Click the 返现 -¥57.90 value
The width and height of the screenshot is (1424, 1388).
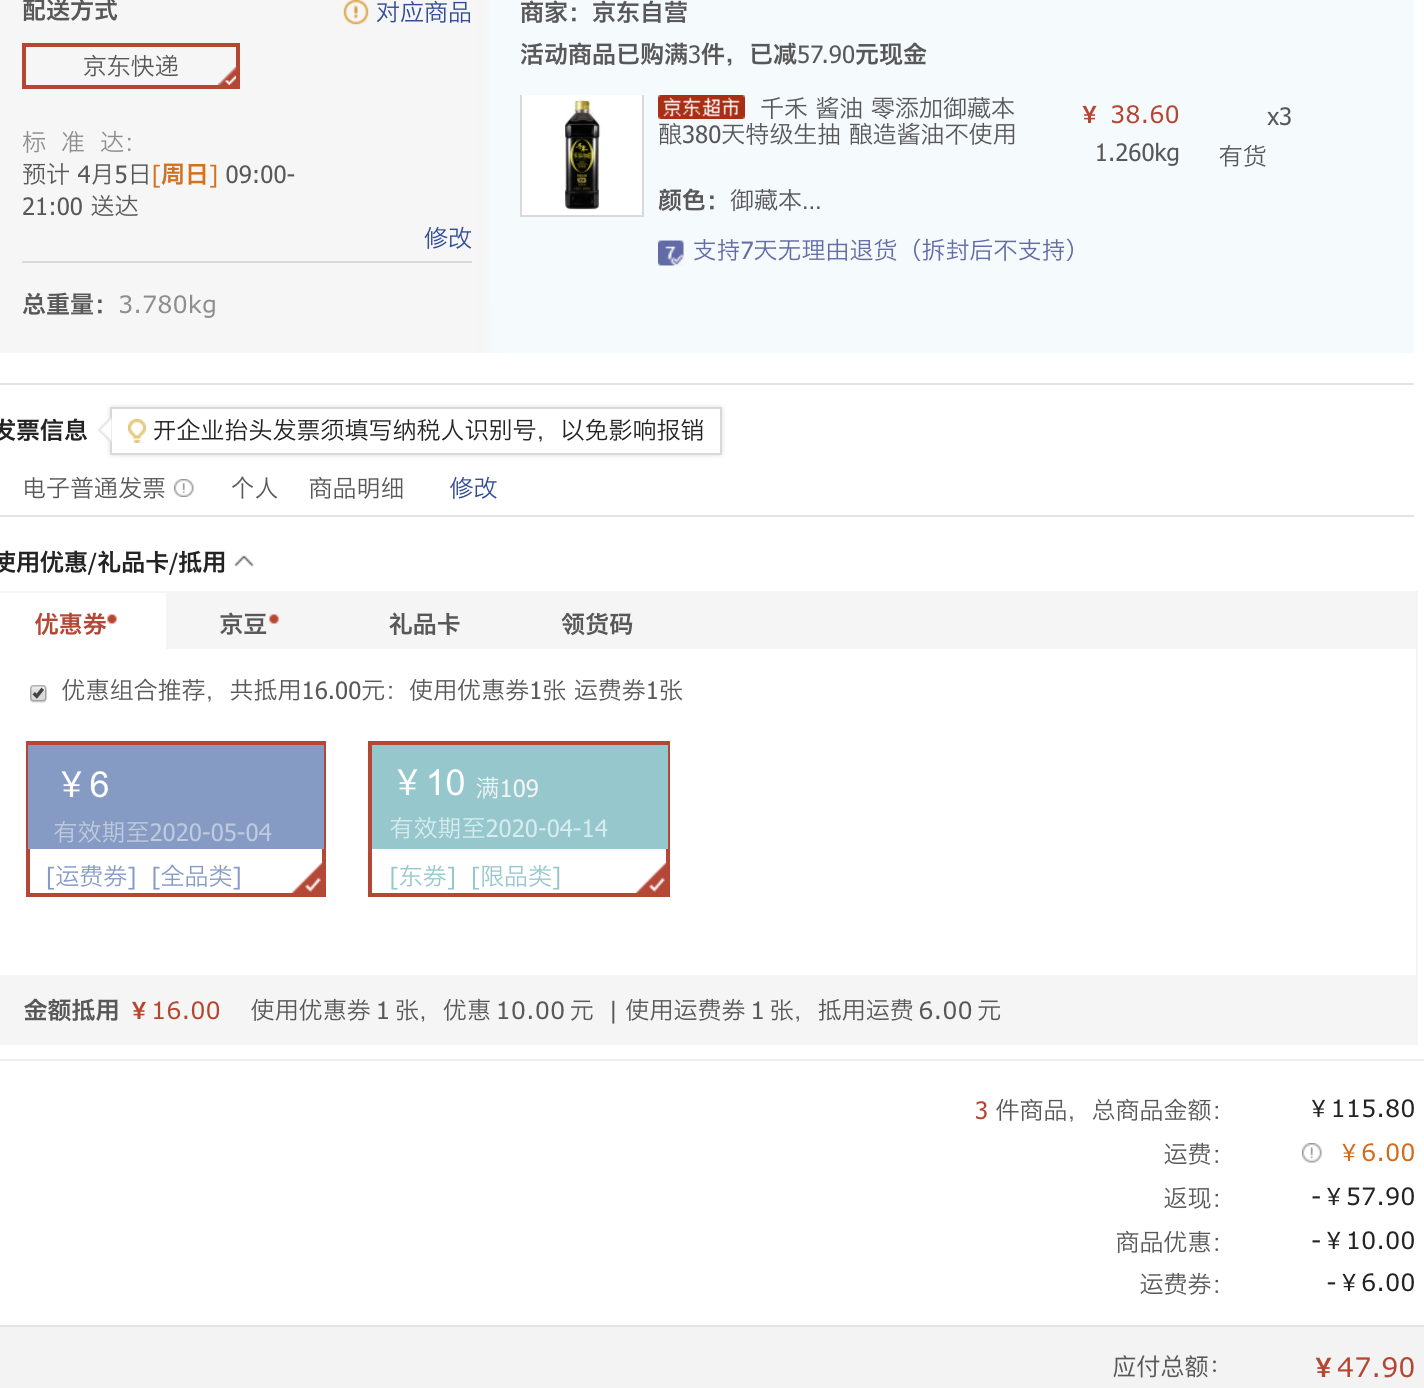[1363, 1197]
